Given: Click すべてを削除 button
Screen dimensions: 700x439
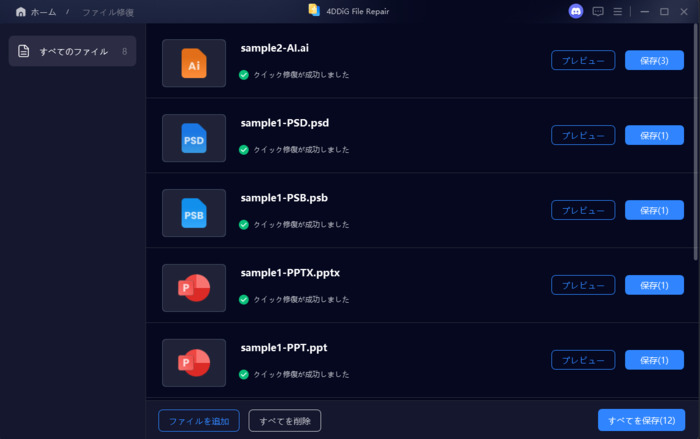Looking at the screenshot, I should 285,421.
